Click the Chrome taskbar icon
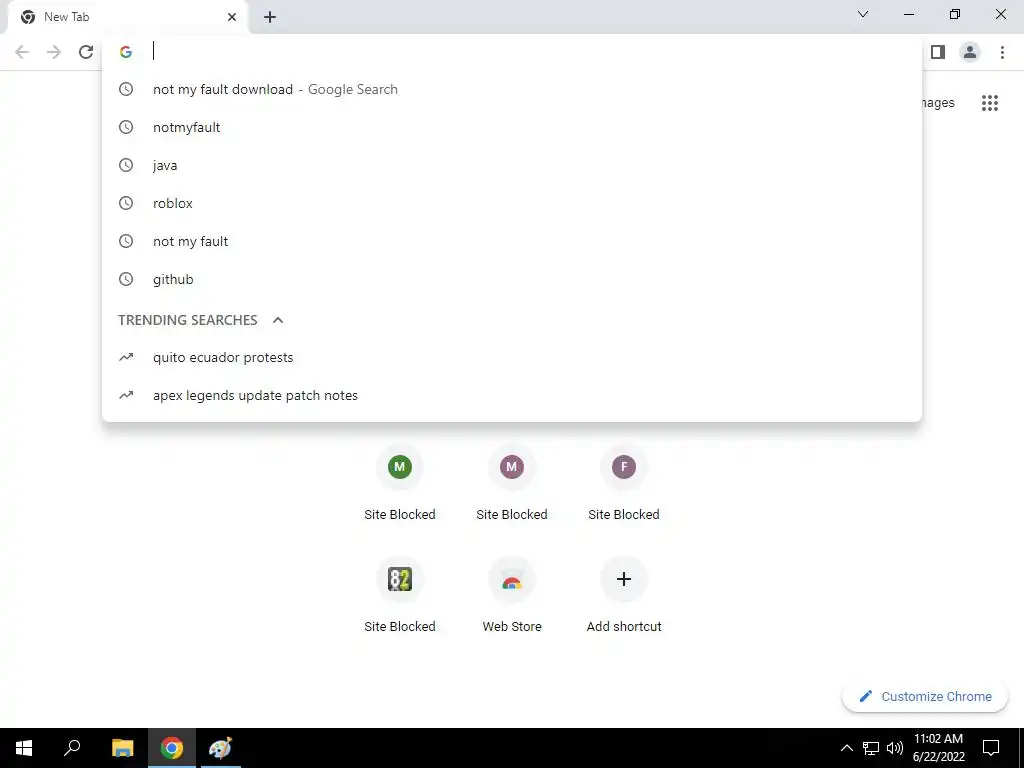The width and height of the screenshot is (1024, 768). click(172, 748)
